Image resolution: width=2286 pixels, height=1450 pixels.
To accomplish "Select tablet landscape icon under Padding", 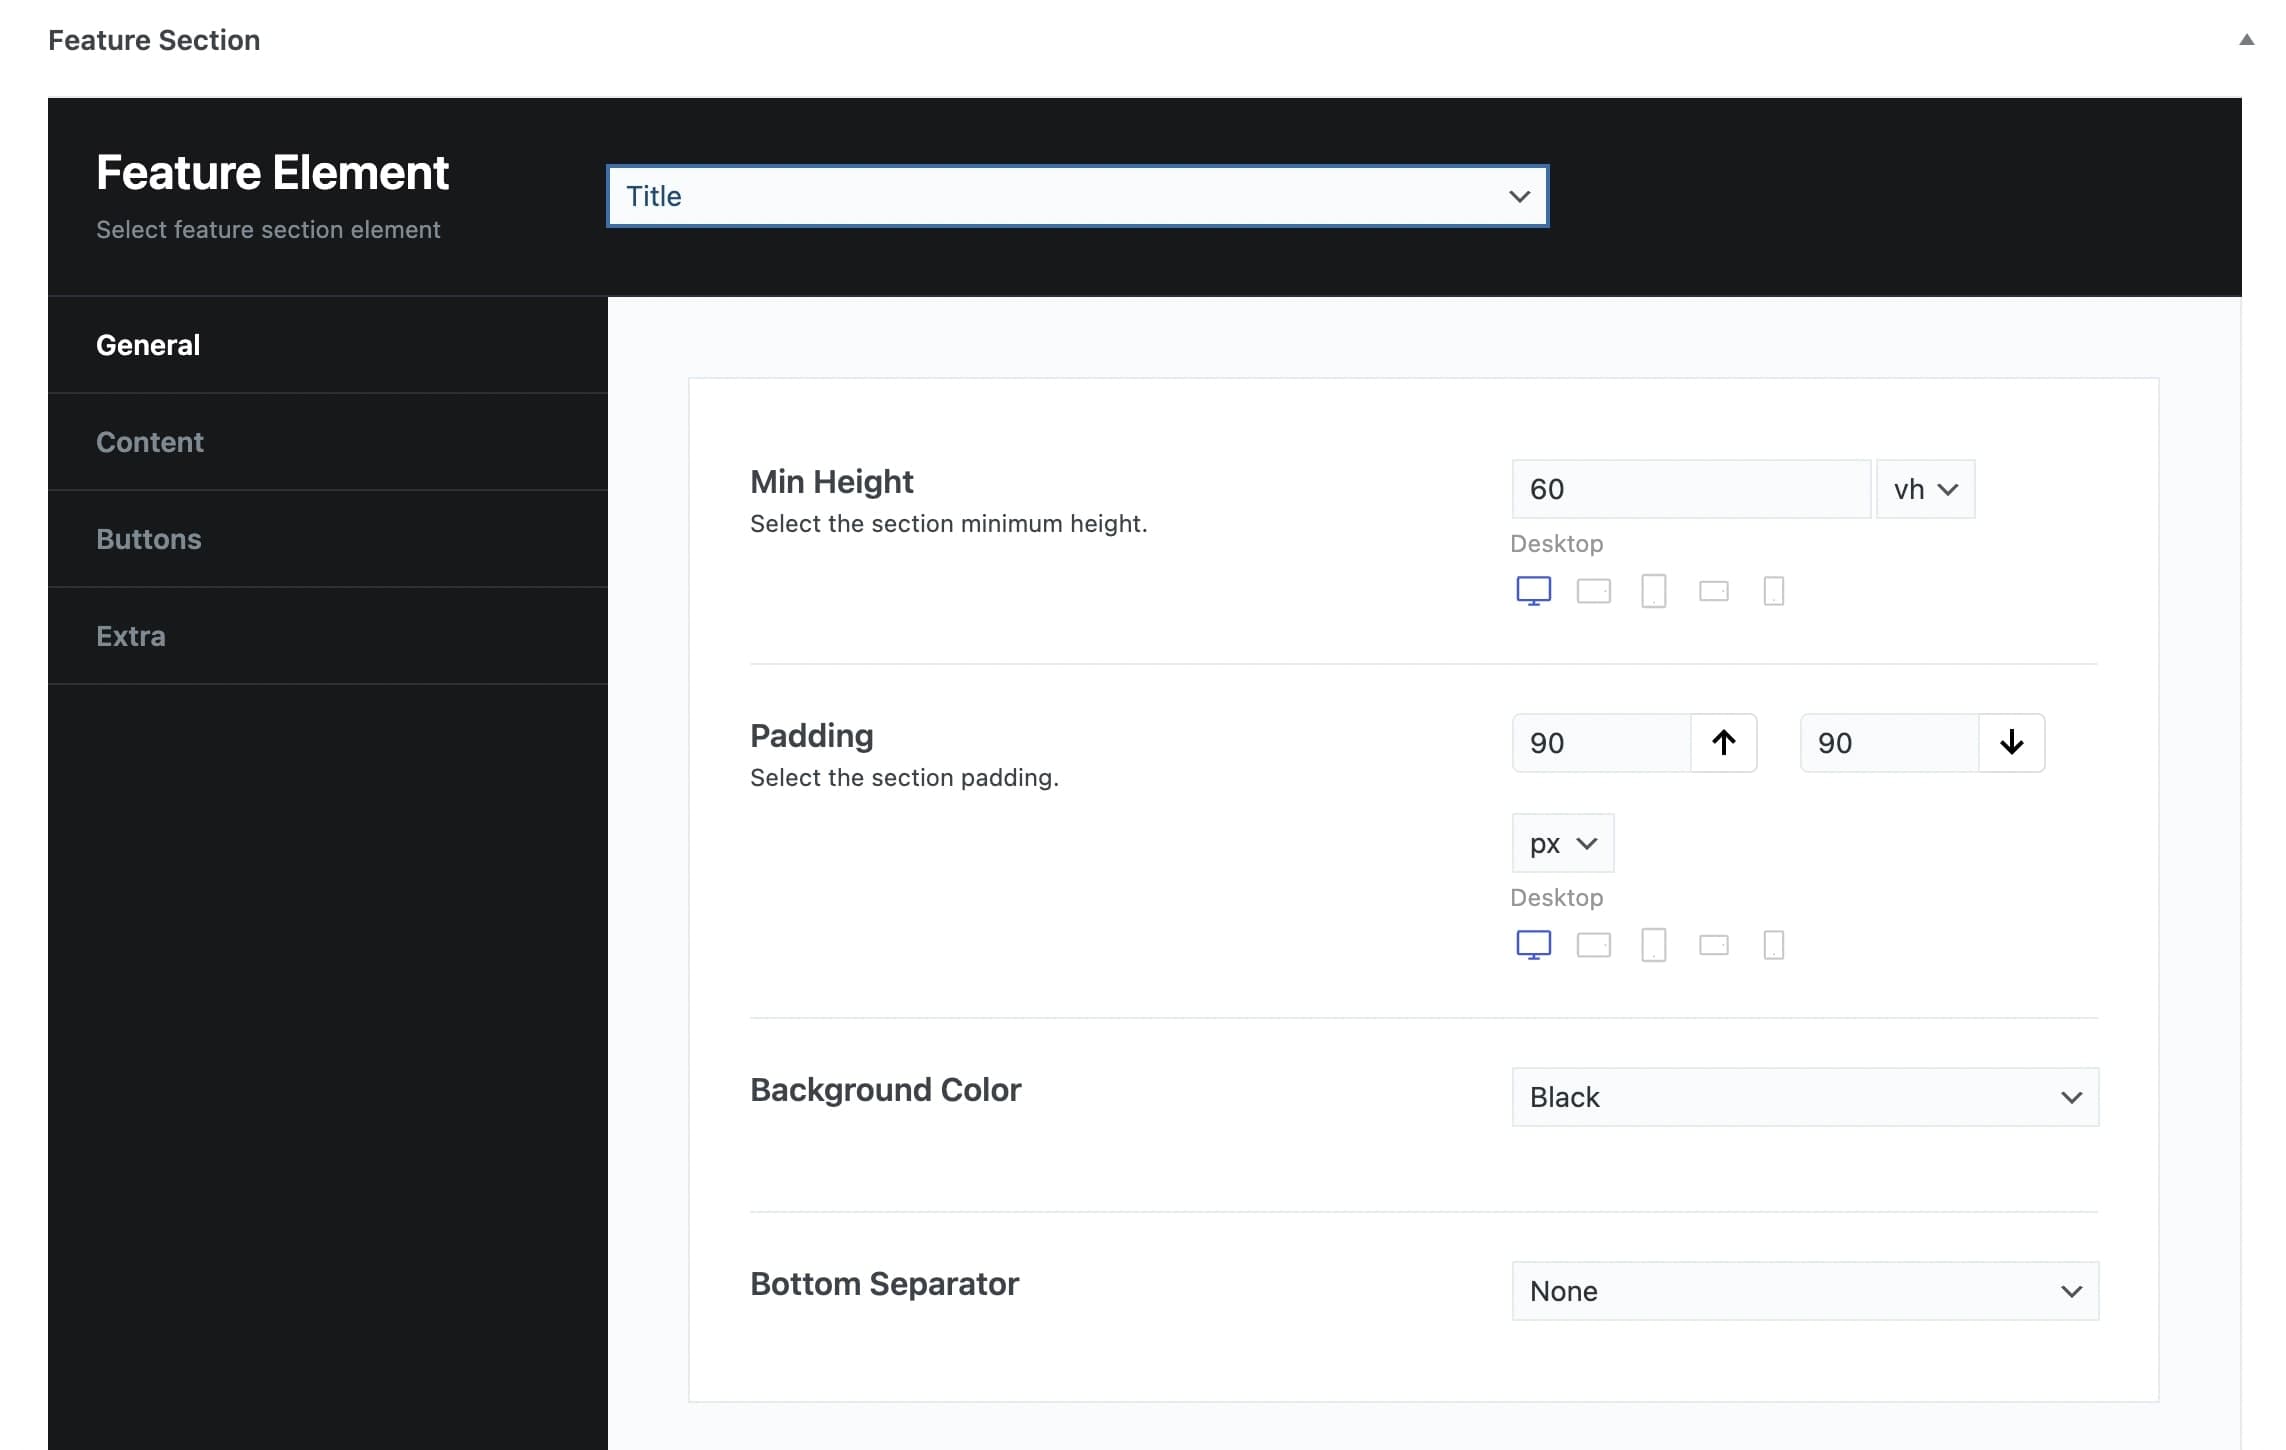I will [x=1593, y=945].
